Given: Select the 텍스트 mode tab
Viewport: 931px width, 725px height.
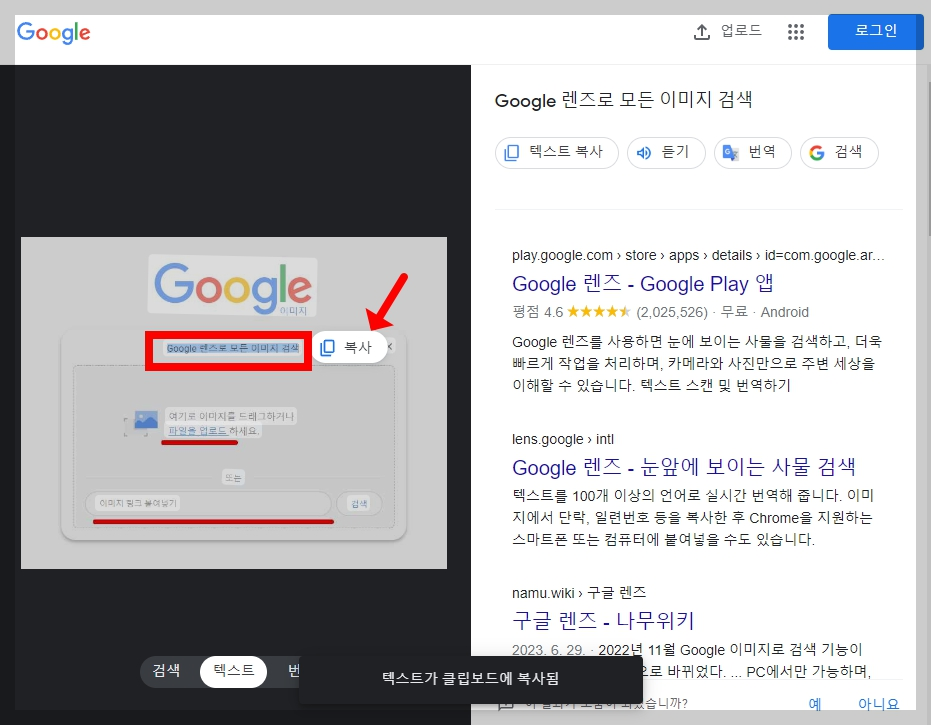Looking at the screenshot, I should click(233, 671).
